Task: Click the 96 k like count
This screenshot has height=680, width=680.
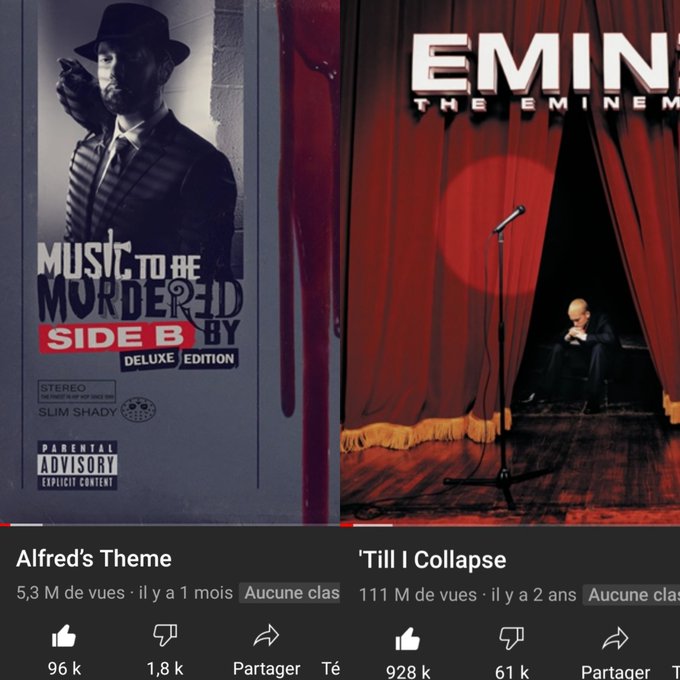Action: (64, 668)
